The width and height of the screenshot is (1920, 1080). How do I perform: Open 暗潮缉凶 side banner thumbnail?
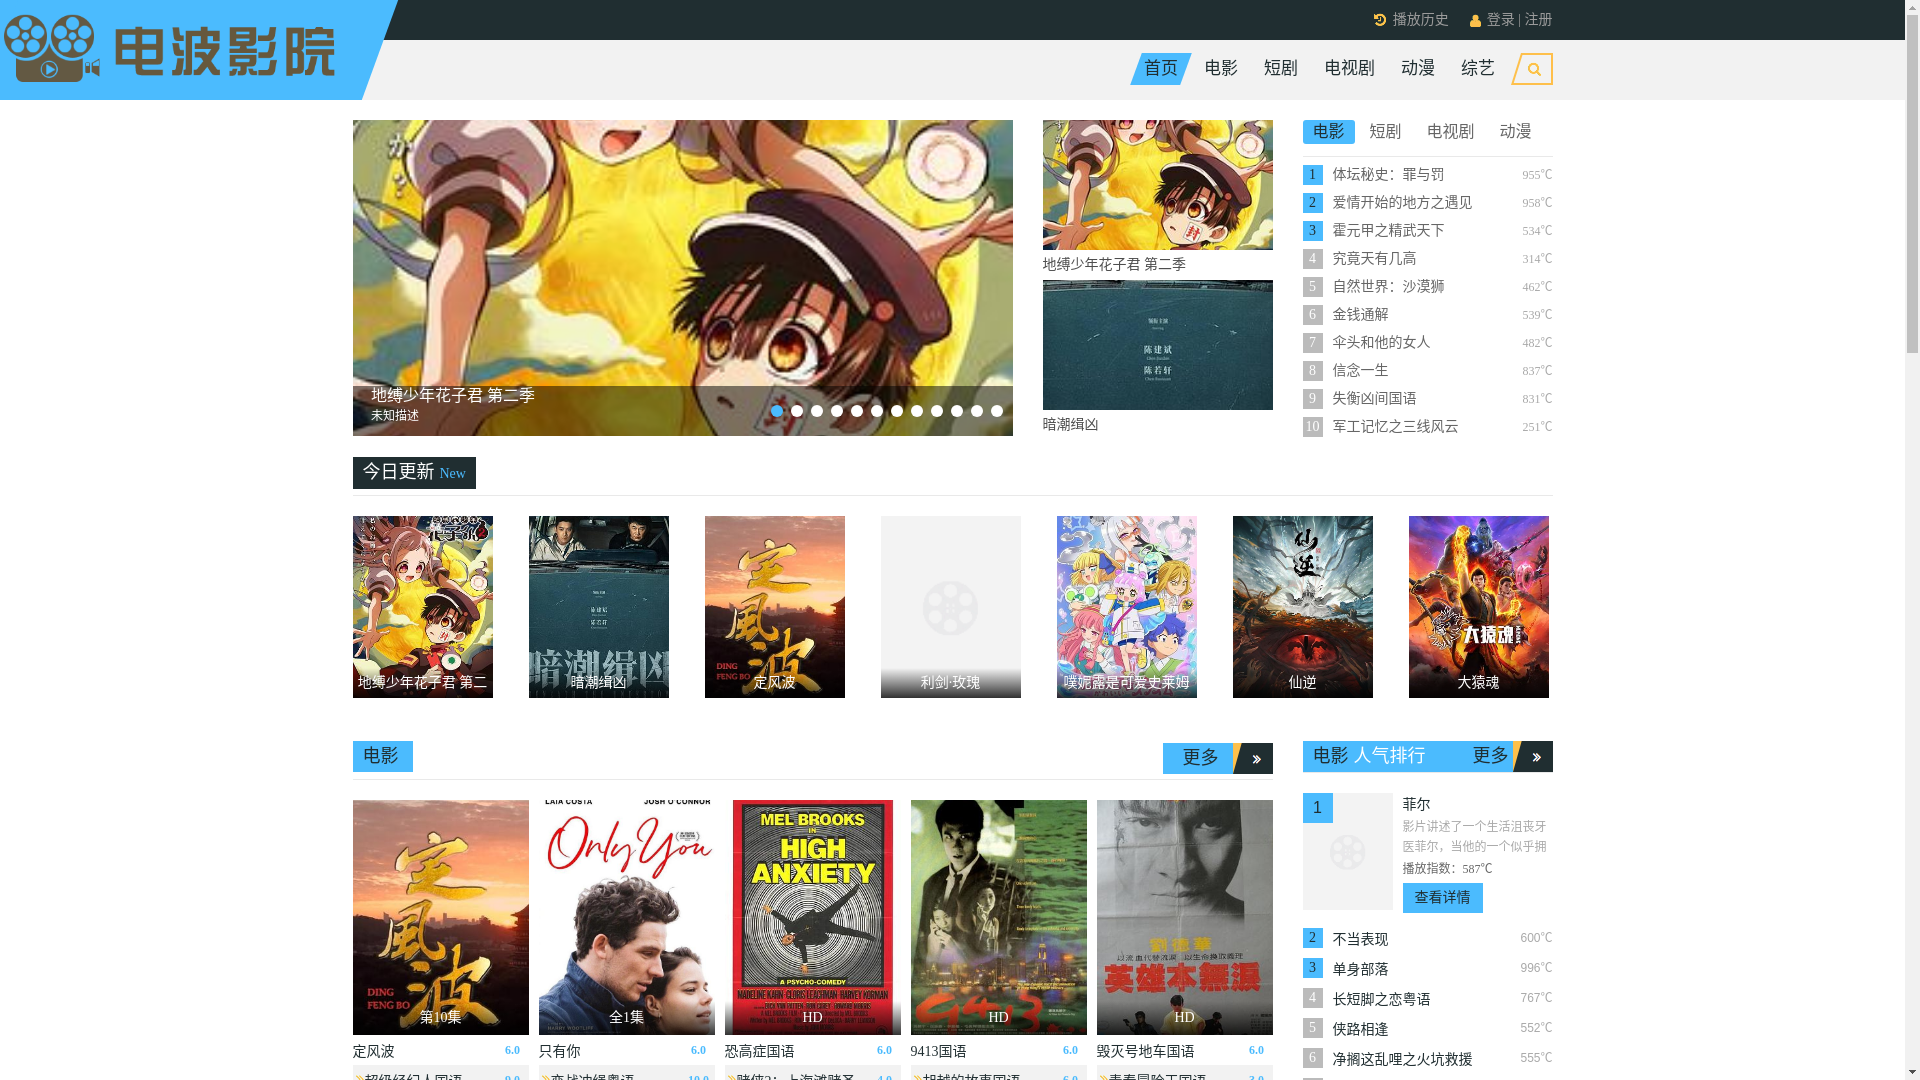click(1157, 345)
